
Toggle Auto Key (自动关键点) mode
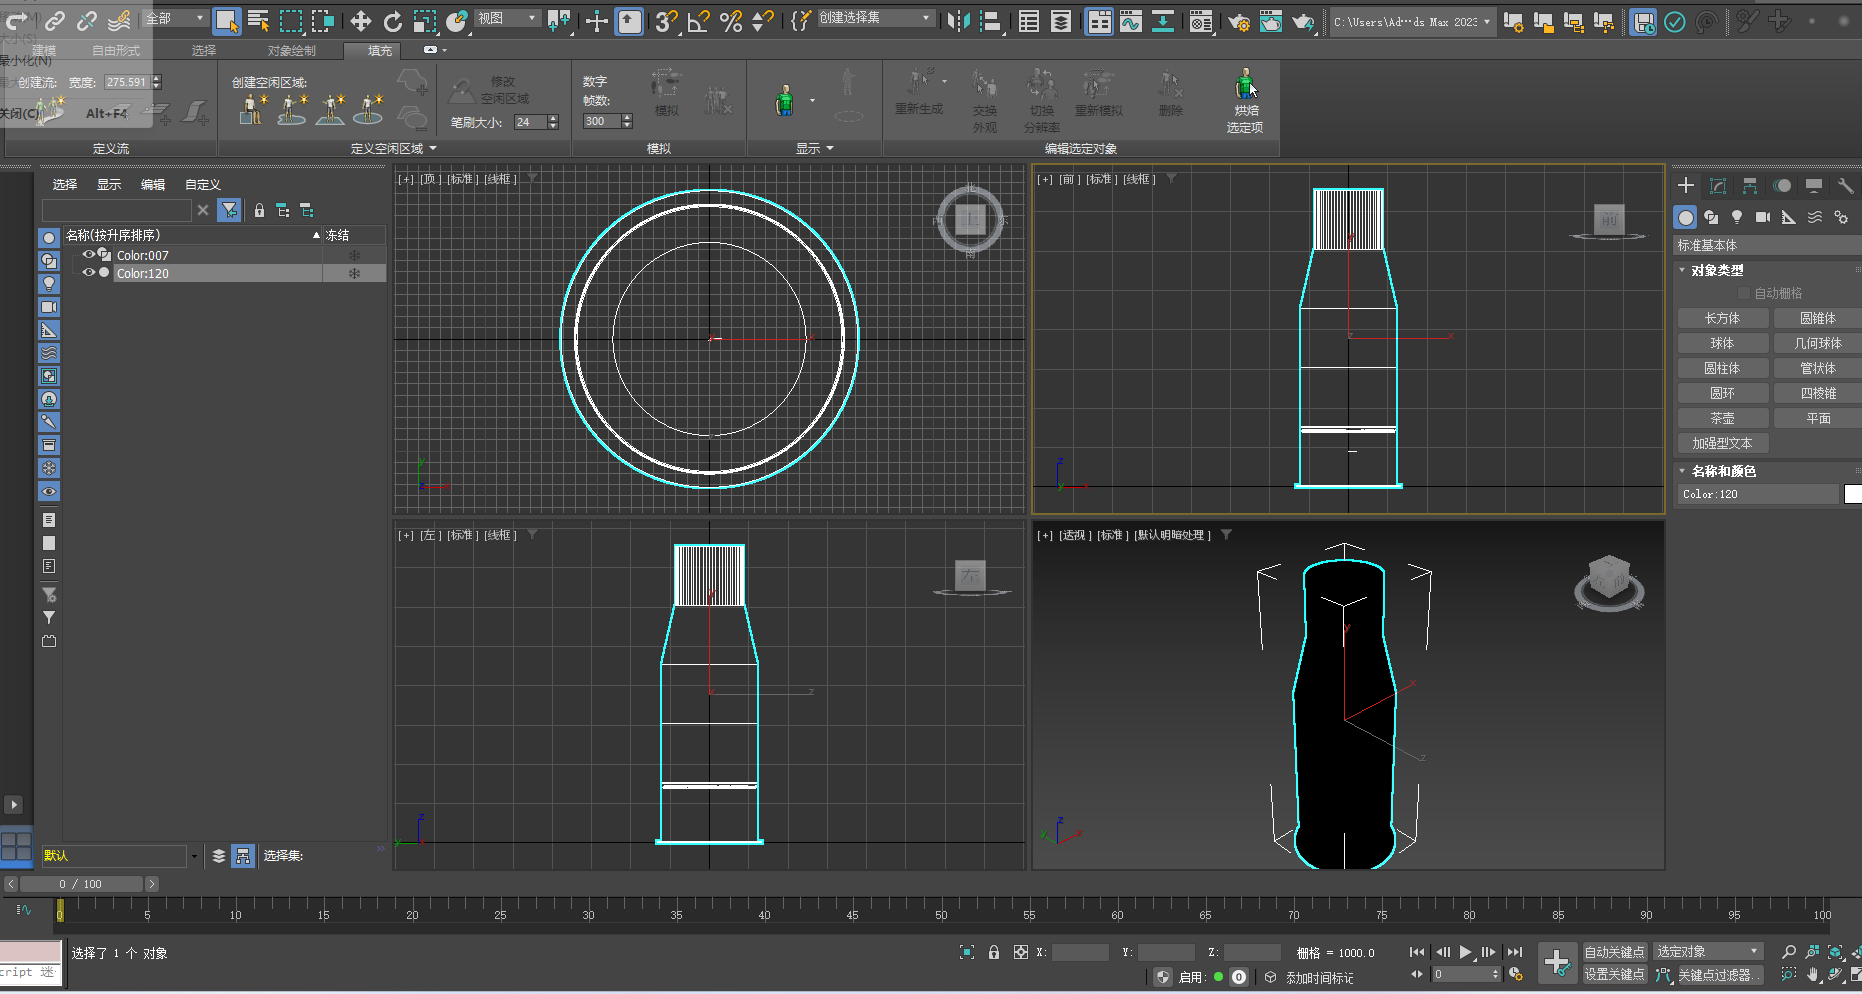click(x=1614, y=952)
